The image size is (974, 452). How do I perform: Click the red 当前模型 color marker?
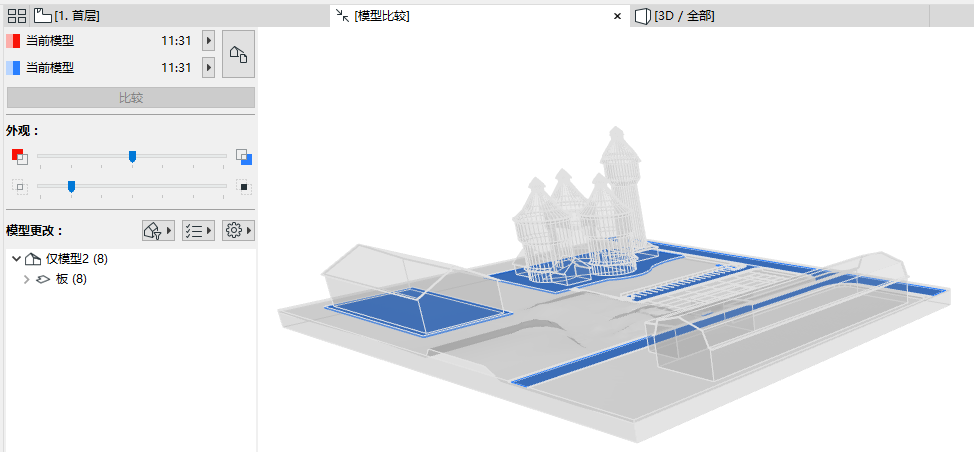click(13, 42)
